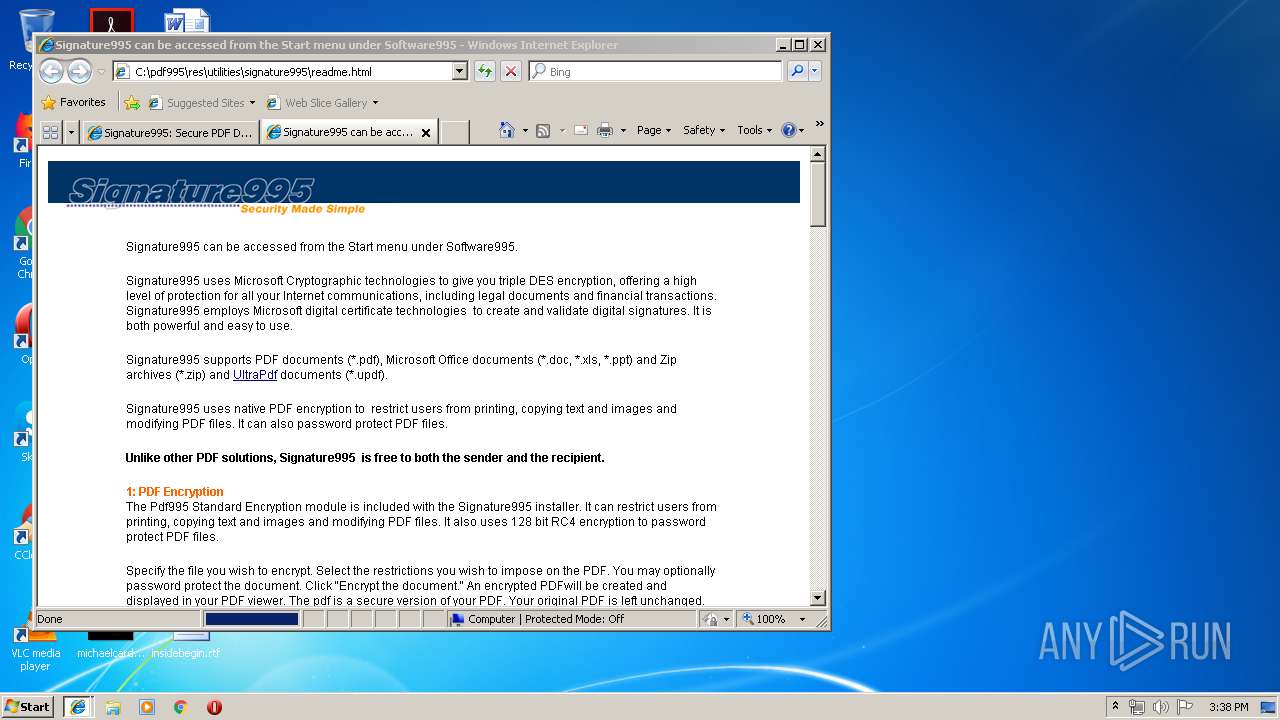The height and width of the screenshot is (720, 1280).
Task: Click the red Stop loading icon
Action: [511, 71]
